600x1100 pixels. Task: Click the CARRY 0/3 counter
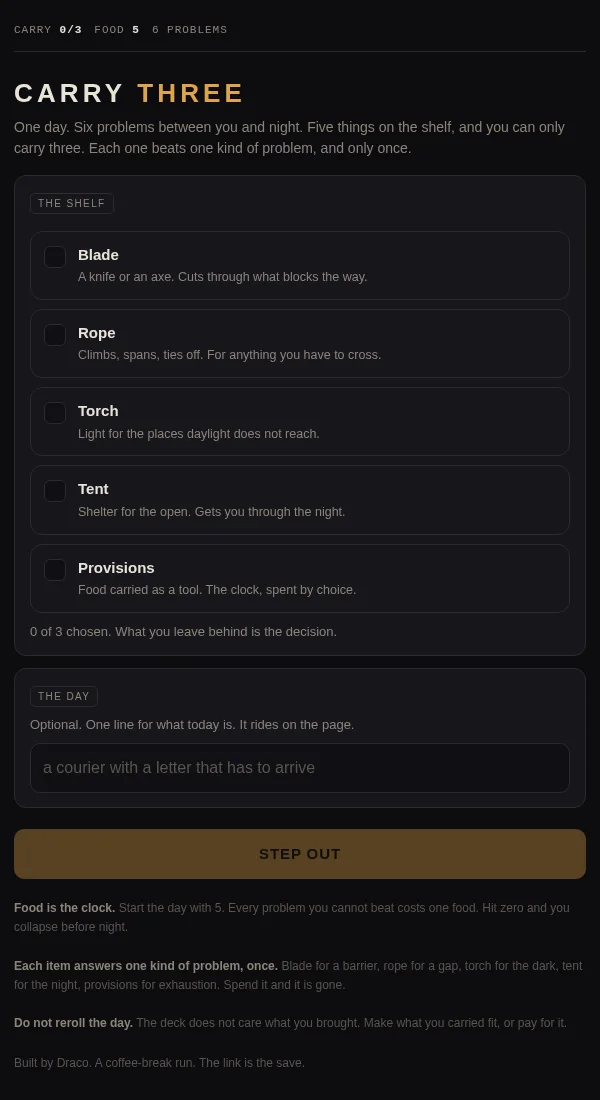(48, 29)
